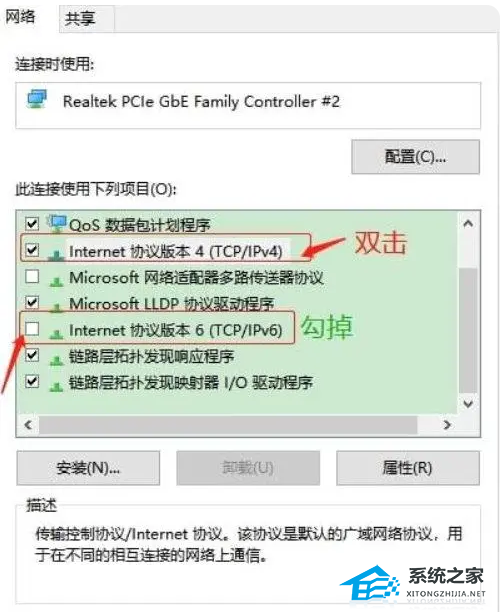Select the 网络 tab

[20, 17]
